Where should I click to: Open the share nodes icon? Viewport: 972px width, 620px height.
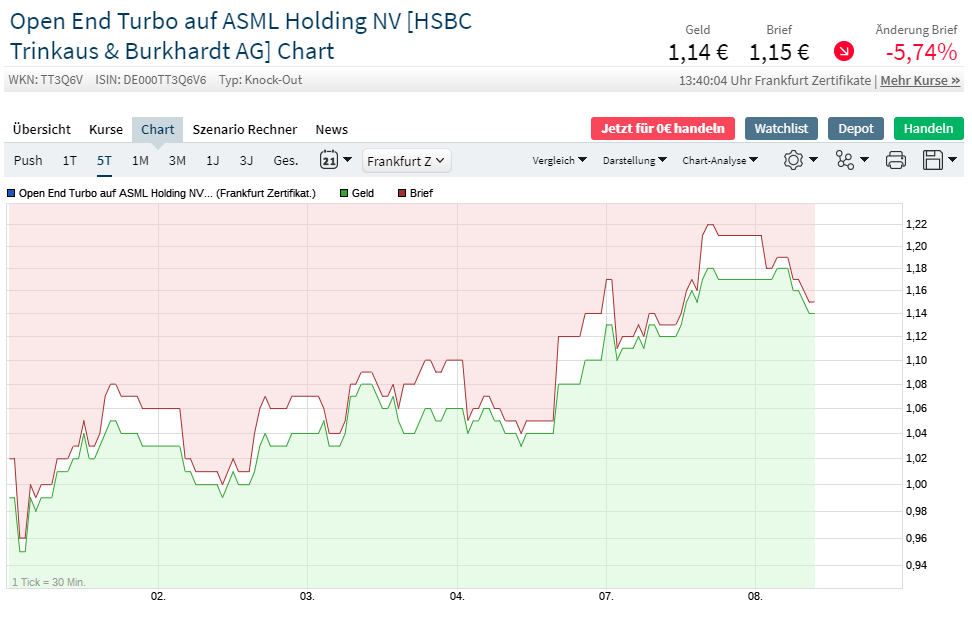pos(844,160)
